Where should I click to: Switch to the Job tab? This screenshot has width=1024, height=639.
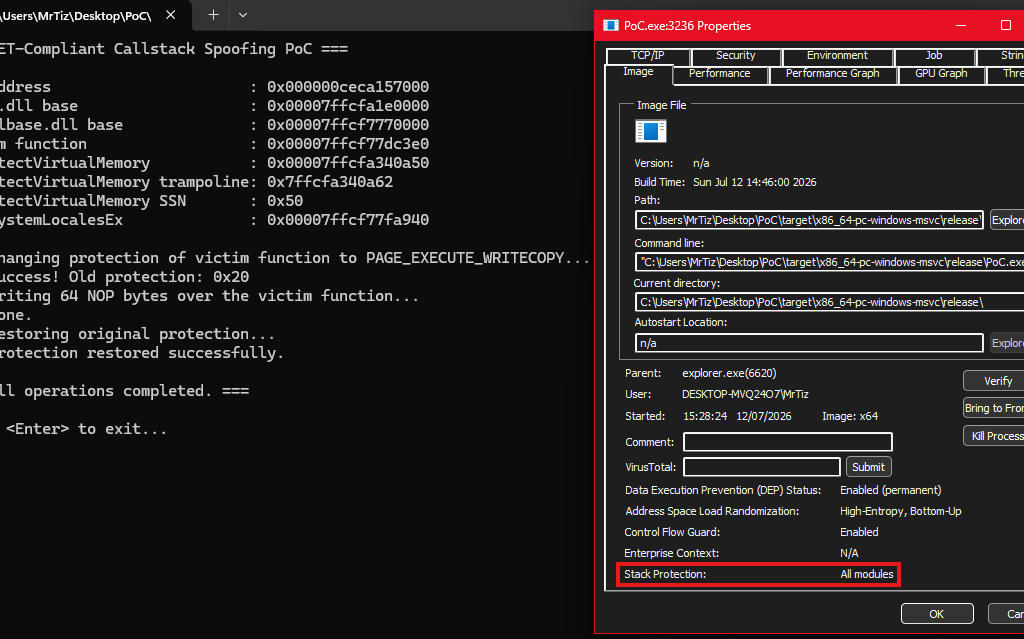934,56
